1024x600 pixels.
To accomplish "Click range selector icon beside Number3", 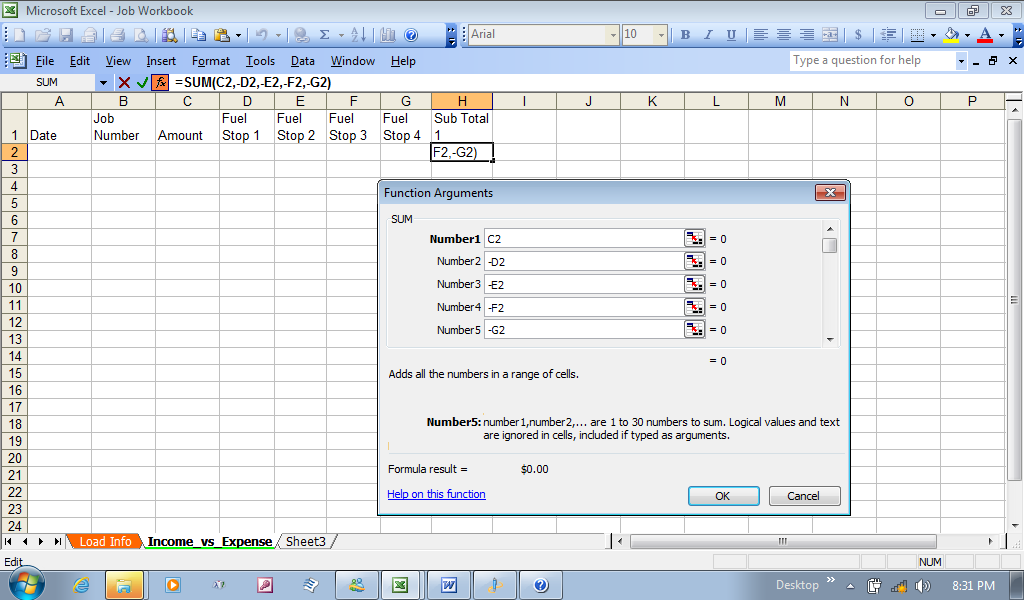I will (x=694, y=285).
